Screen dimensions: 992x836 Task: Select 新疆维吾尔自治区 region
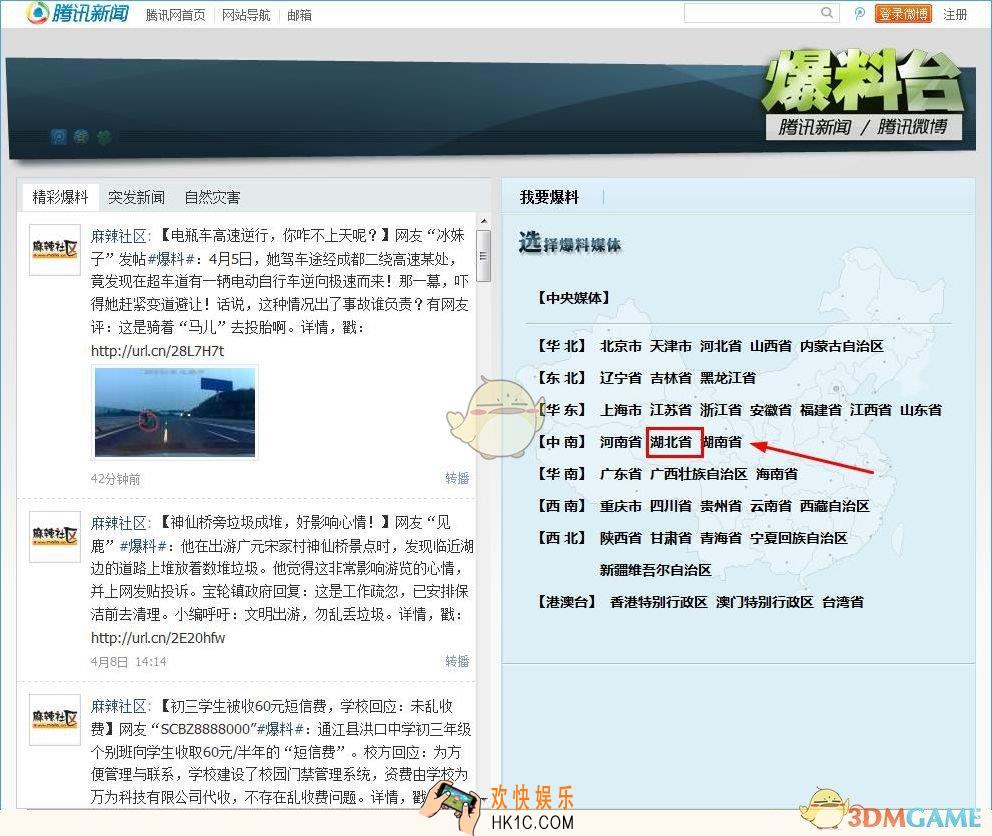click(x=655, y=570)
